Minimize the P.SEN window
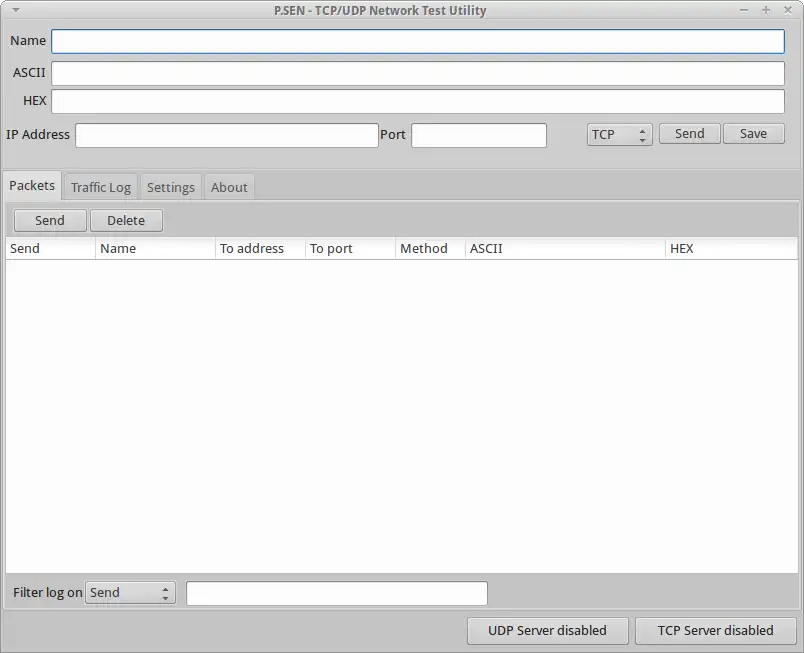The height and width of the screenshot is (653, 804). pos(743,10)
